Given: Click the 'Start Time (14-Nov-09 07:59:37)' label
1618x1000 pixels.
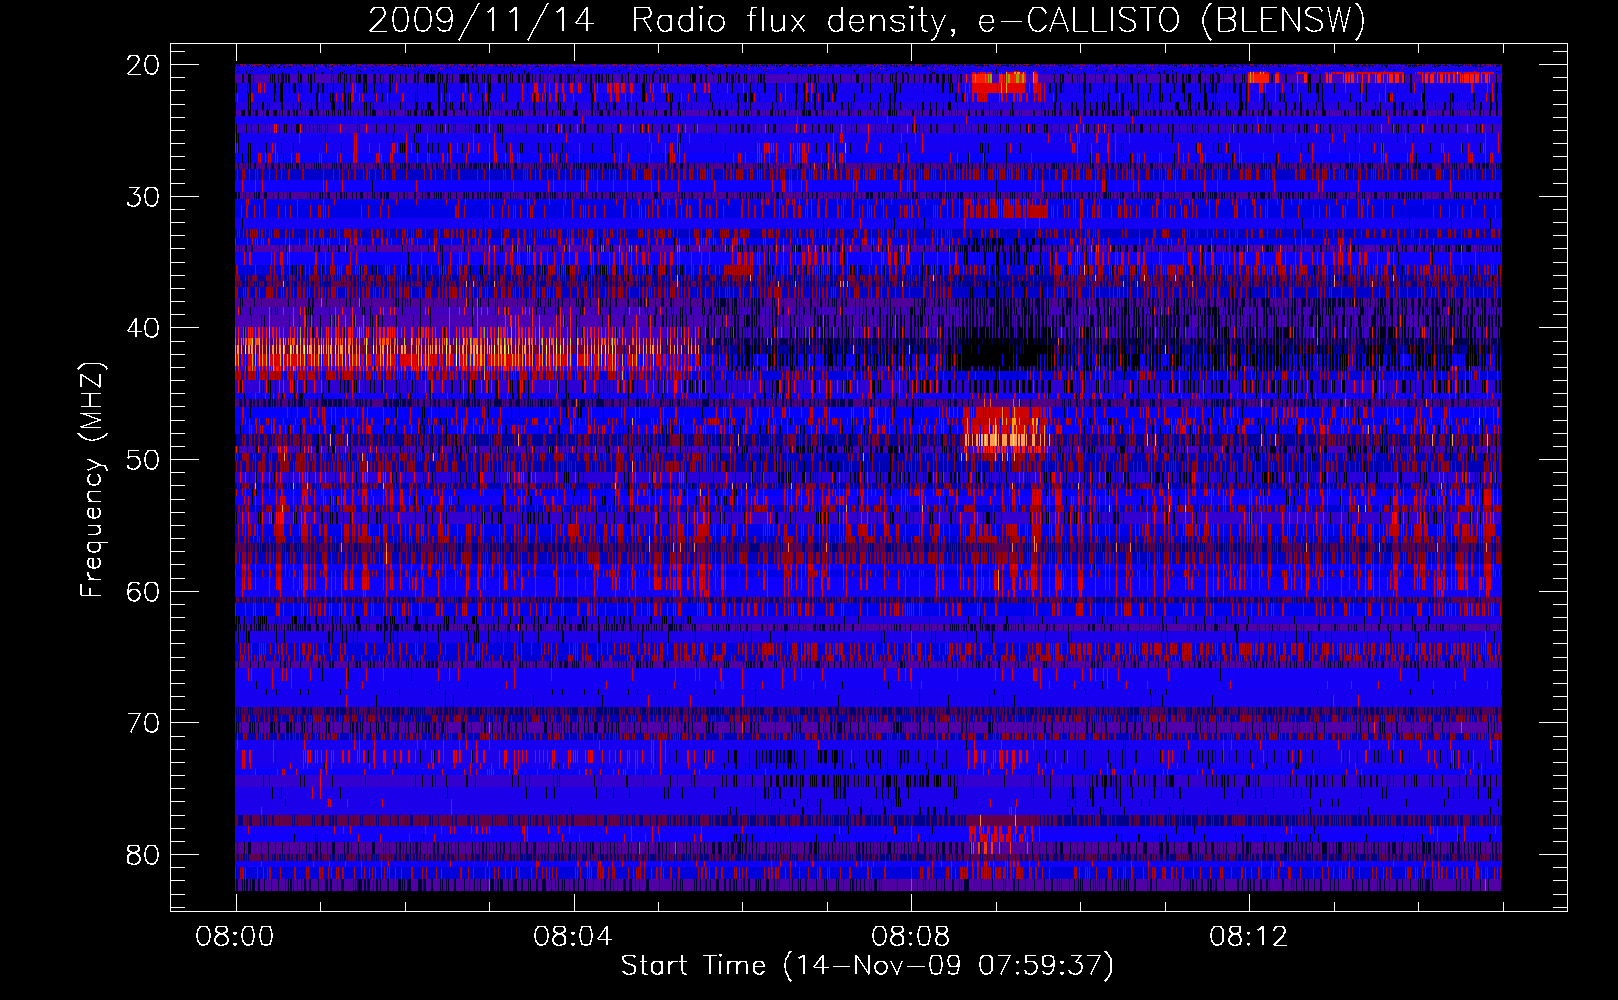Looking at the screenshot, I should [x=867, y=966].
